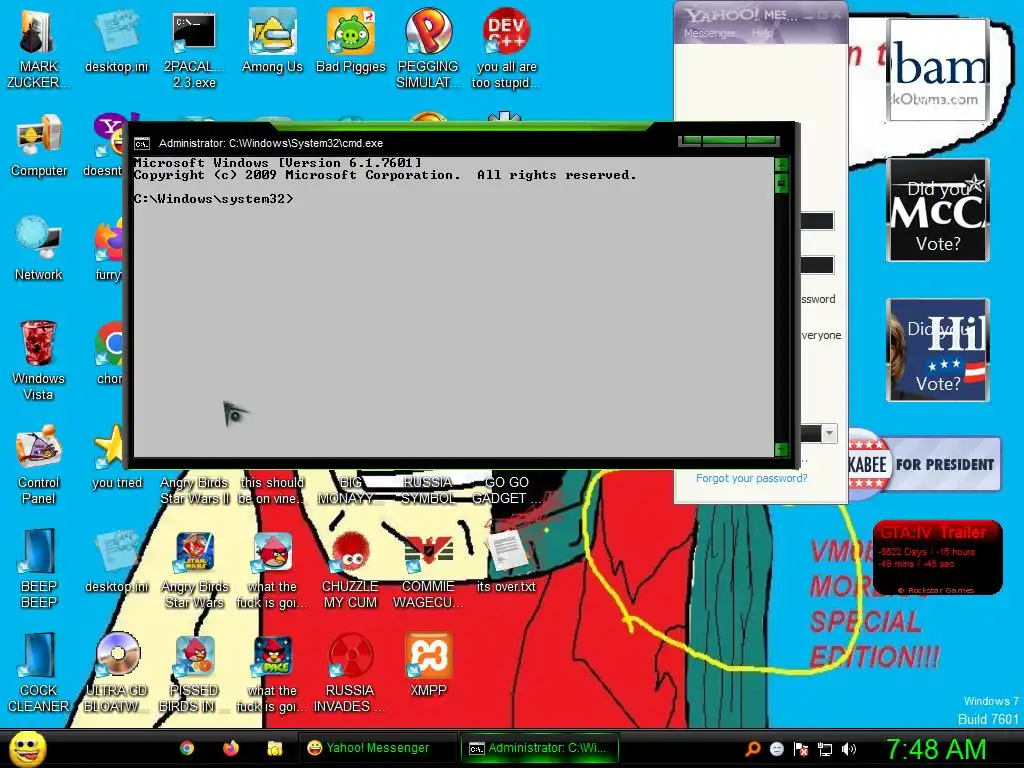The height and width of the screenshot is (768, 1024).
Task: Click the Obama gadget thumbnail
Action: (937, 70)
